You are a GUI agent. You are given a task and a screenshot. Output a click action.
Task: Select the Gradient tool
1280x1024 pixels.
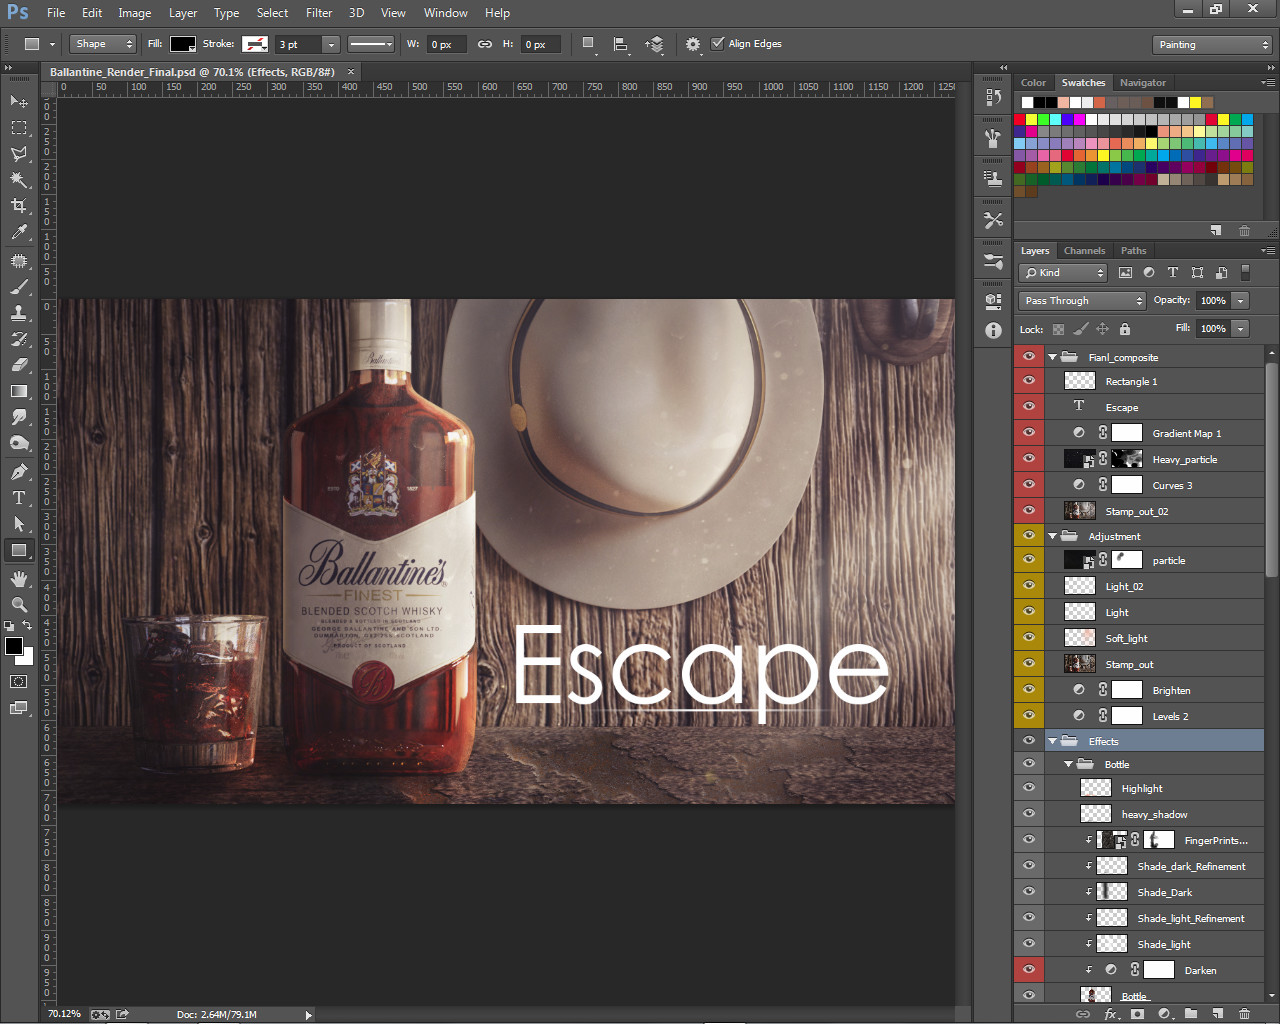[x=19, y=391]
